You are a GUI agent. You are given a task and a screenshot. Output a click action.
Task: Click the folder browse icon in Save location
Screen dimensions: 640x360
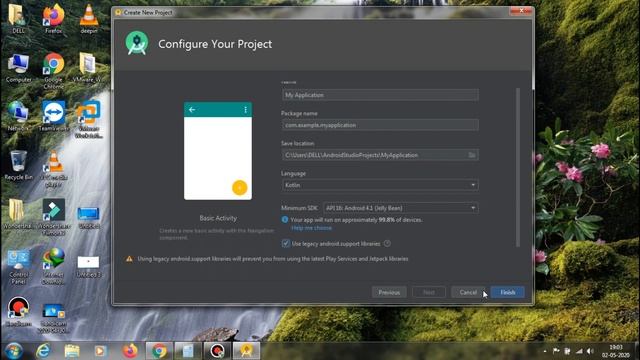[471, 155]
